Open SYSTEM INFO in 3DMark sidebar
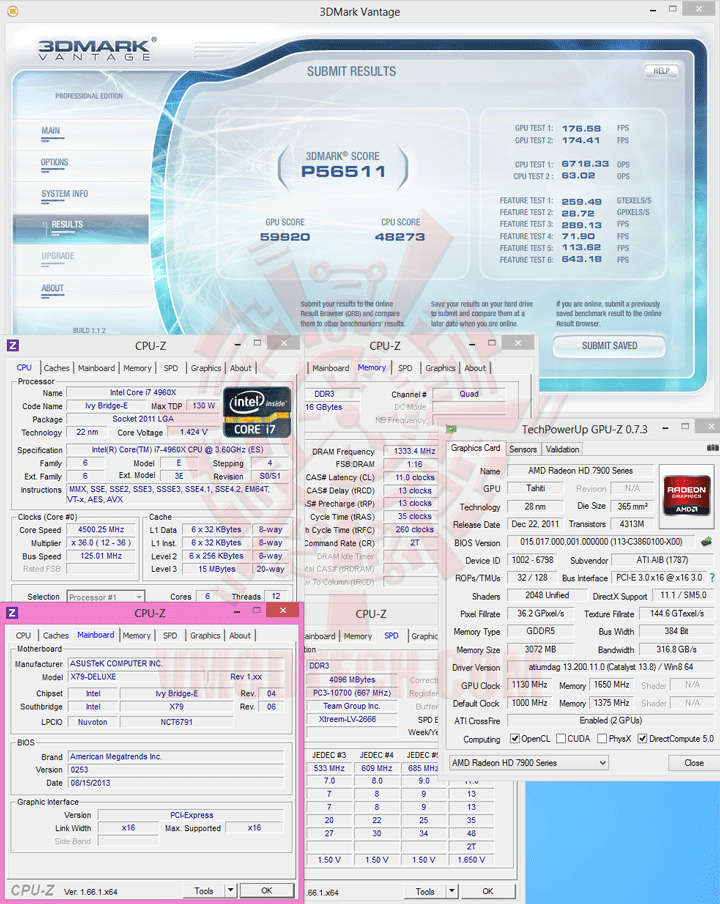Image resolution: width=720 pixels, height=904 pixels. (65, 194)
